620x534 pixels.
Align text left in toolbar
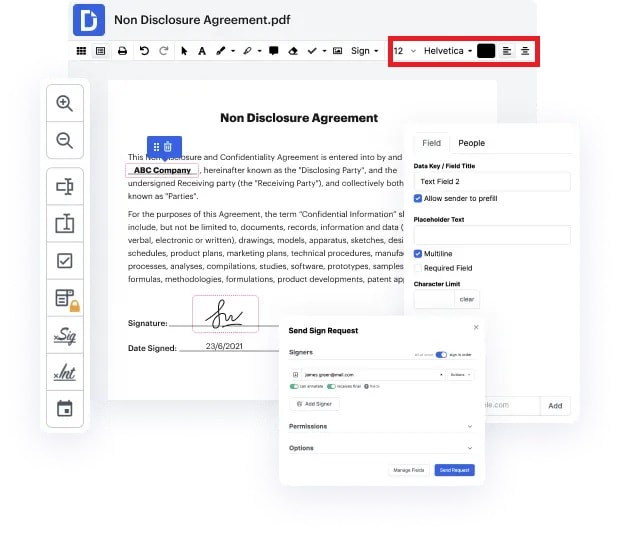point(507,51)
